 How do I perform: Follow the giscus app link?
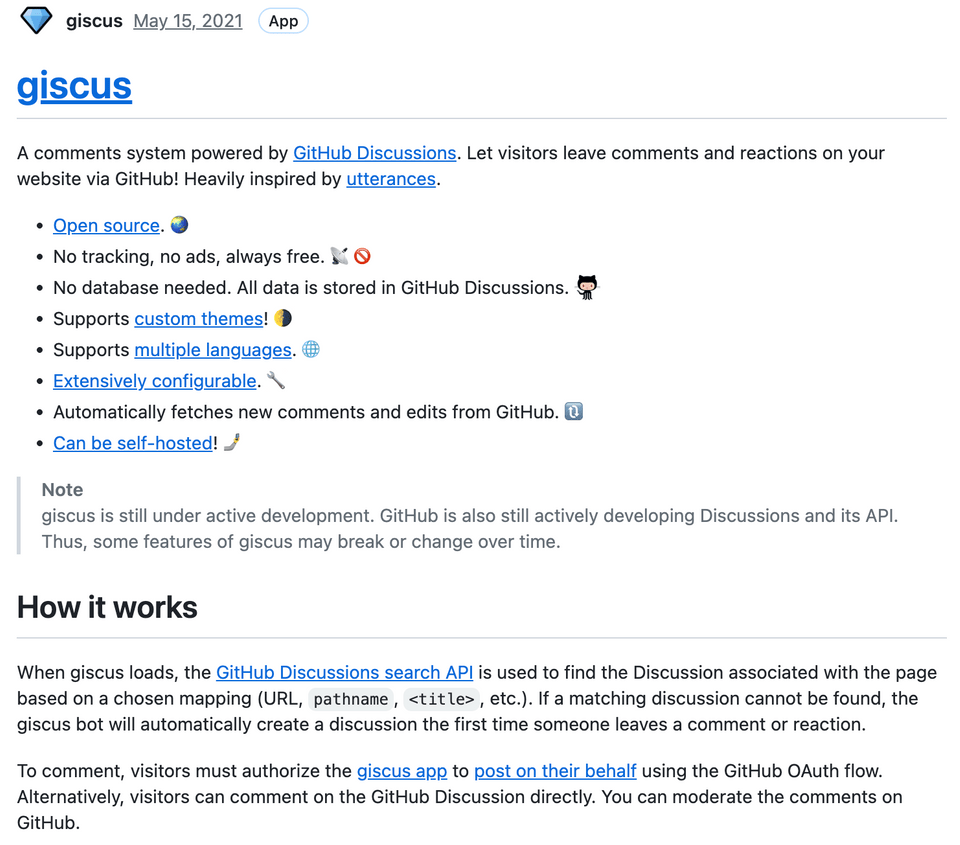tap(402, 771)
